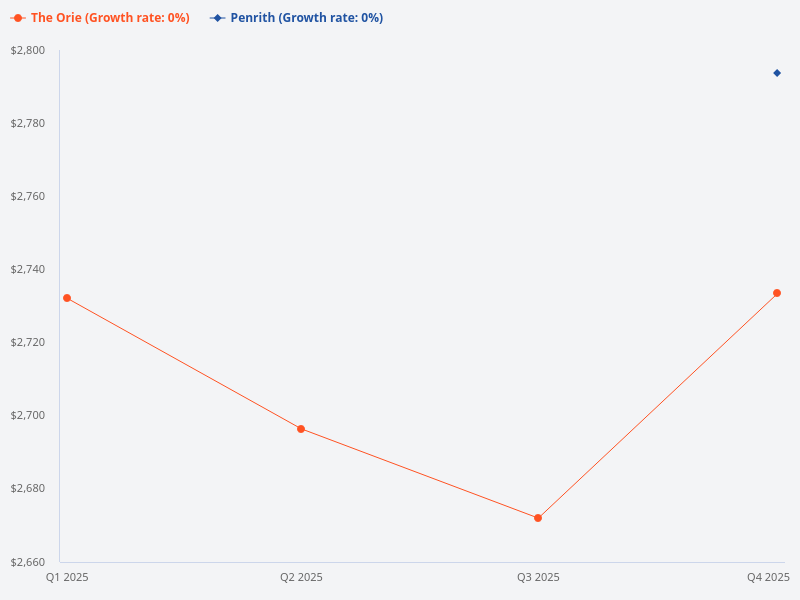The width and height of the screenshot is (800, 600).
Task: Select The Orie Q3 2025 data point
Action: pyautogui.click(x=538, y=518)
